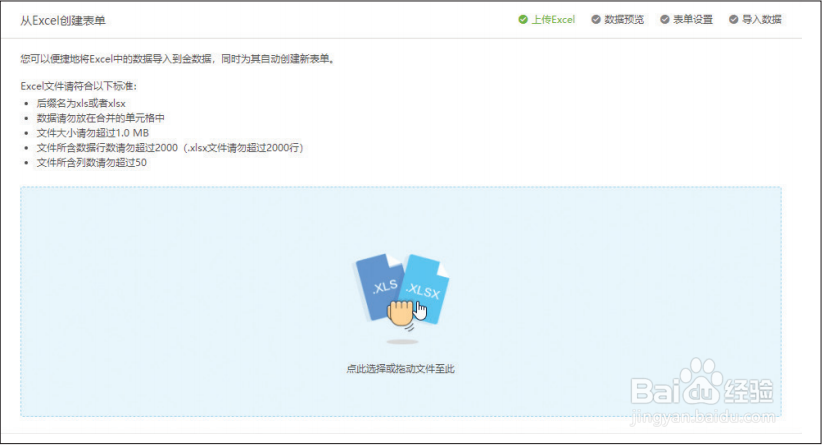Click the text 数据请勿放在合并的单元格中
The width and height of the screenshot is (822, 446).
point(101,118)
